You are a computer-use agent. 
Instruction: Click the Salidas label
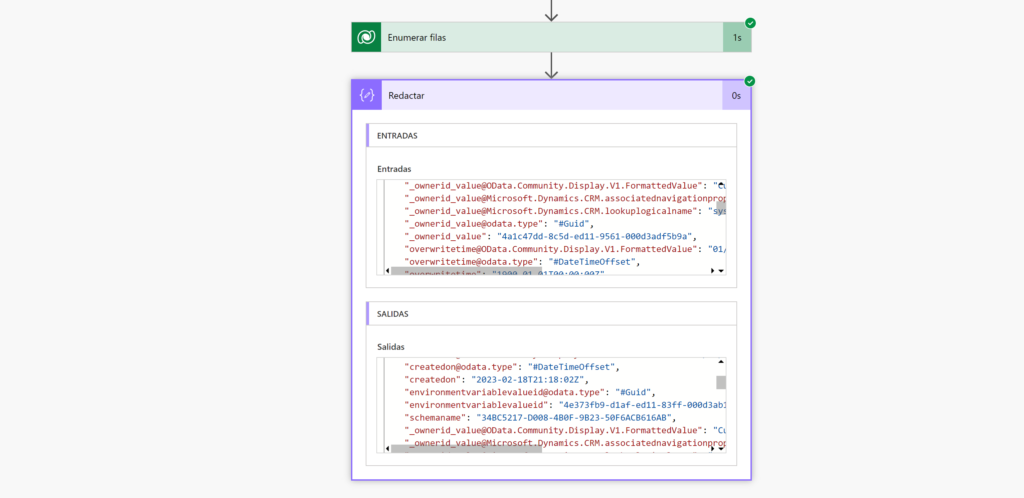391,347
